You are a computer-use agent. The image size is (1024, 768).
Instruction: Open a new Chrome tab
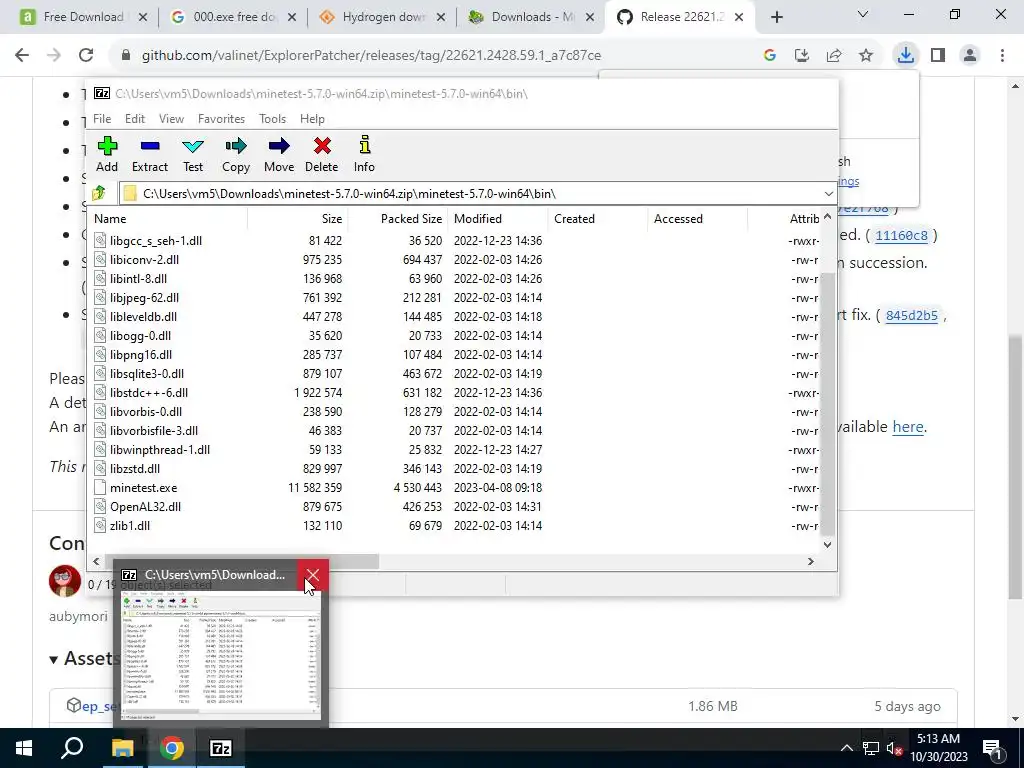[776, 18]
